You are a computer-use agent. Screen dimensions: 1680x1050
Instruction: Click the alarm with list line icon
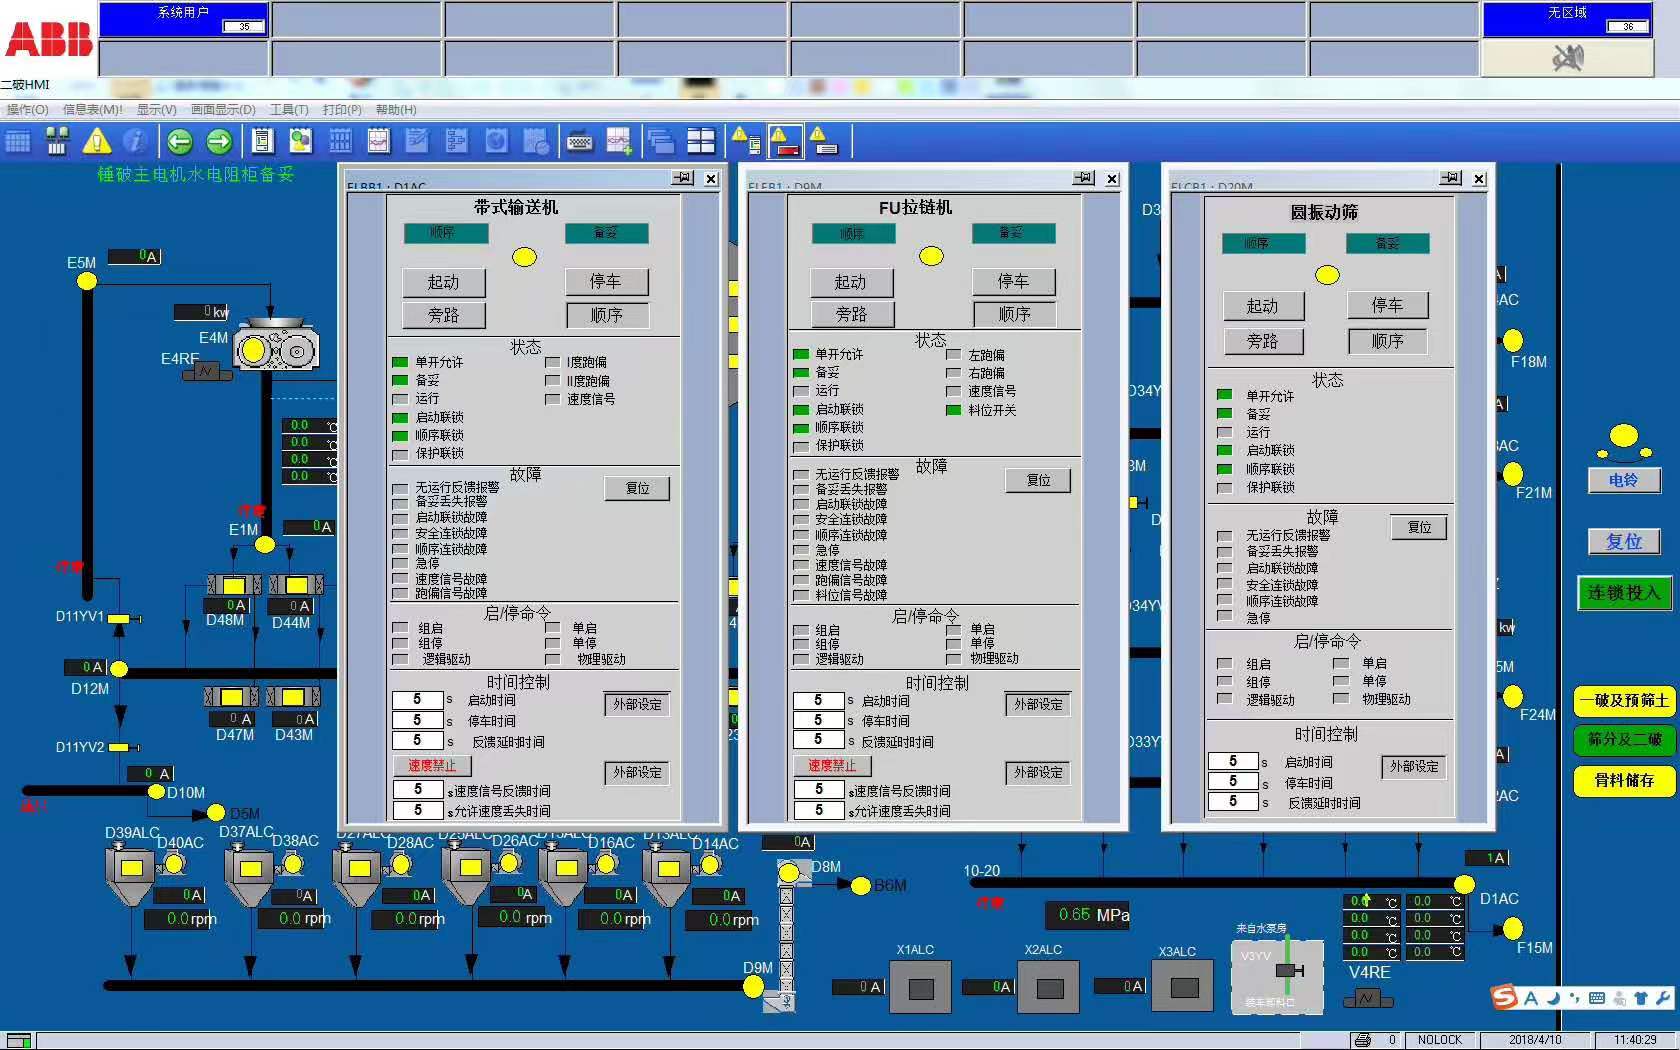click(823, 141)
